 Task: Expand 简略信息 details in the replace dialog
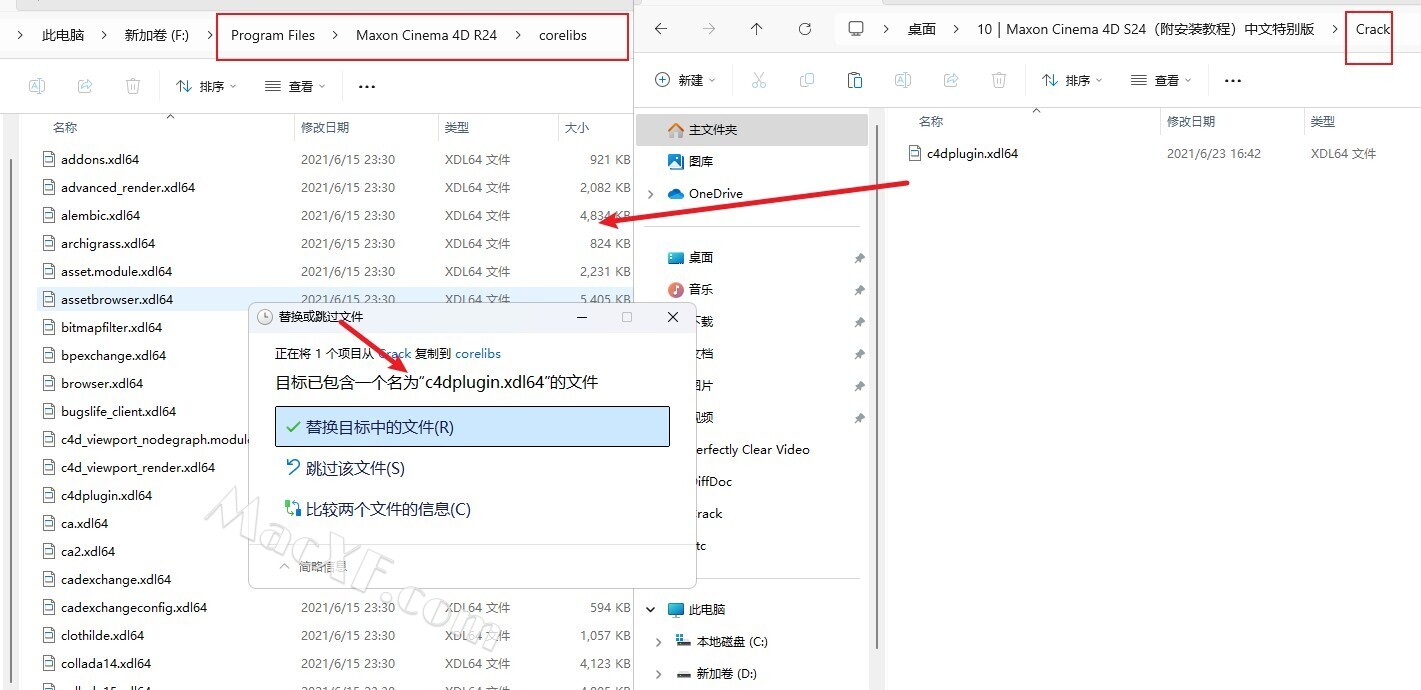(x=314, y=566)
